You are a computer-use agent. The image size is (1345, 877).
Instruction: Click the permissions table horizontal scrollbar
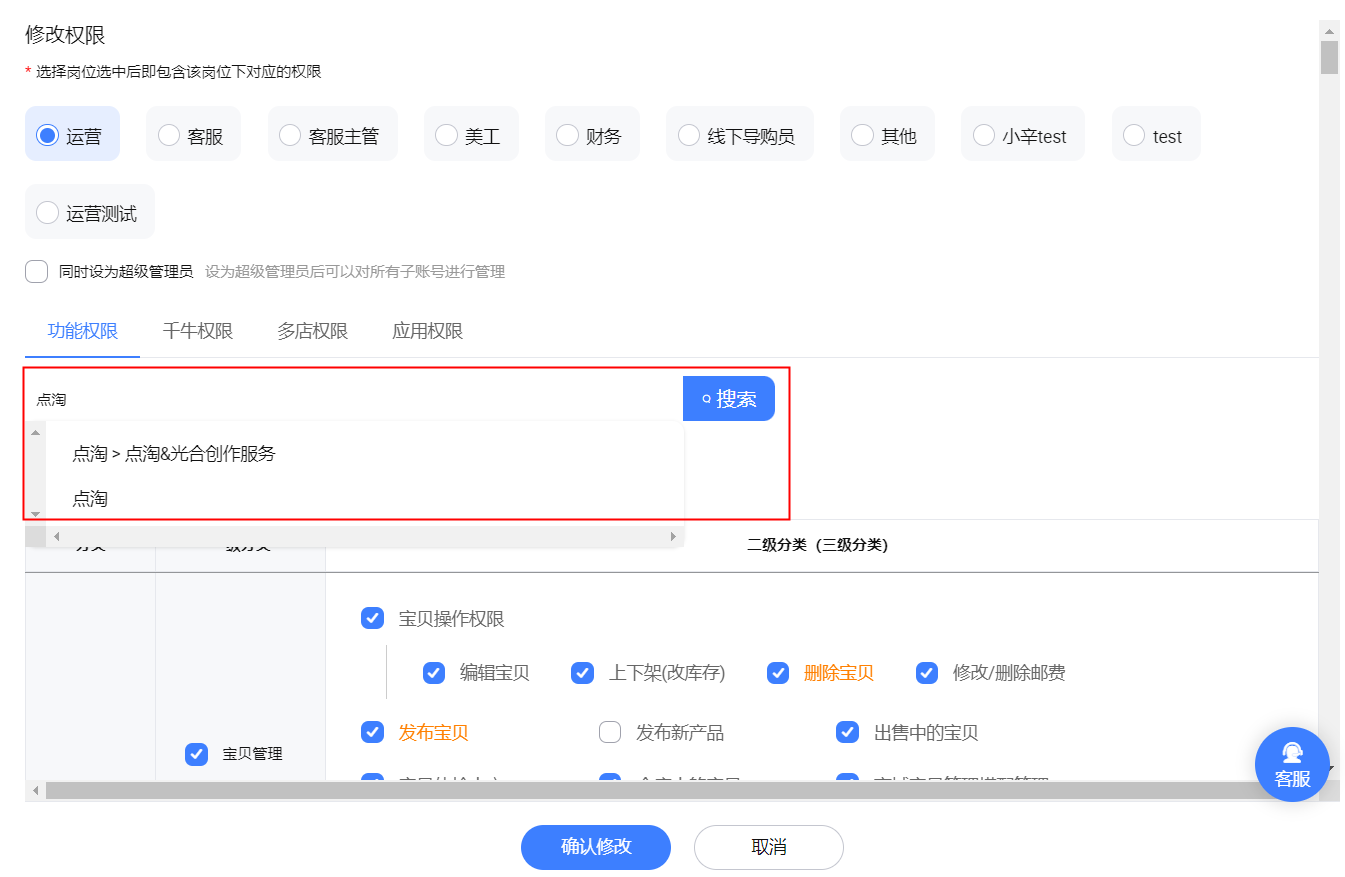(660, 791)
